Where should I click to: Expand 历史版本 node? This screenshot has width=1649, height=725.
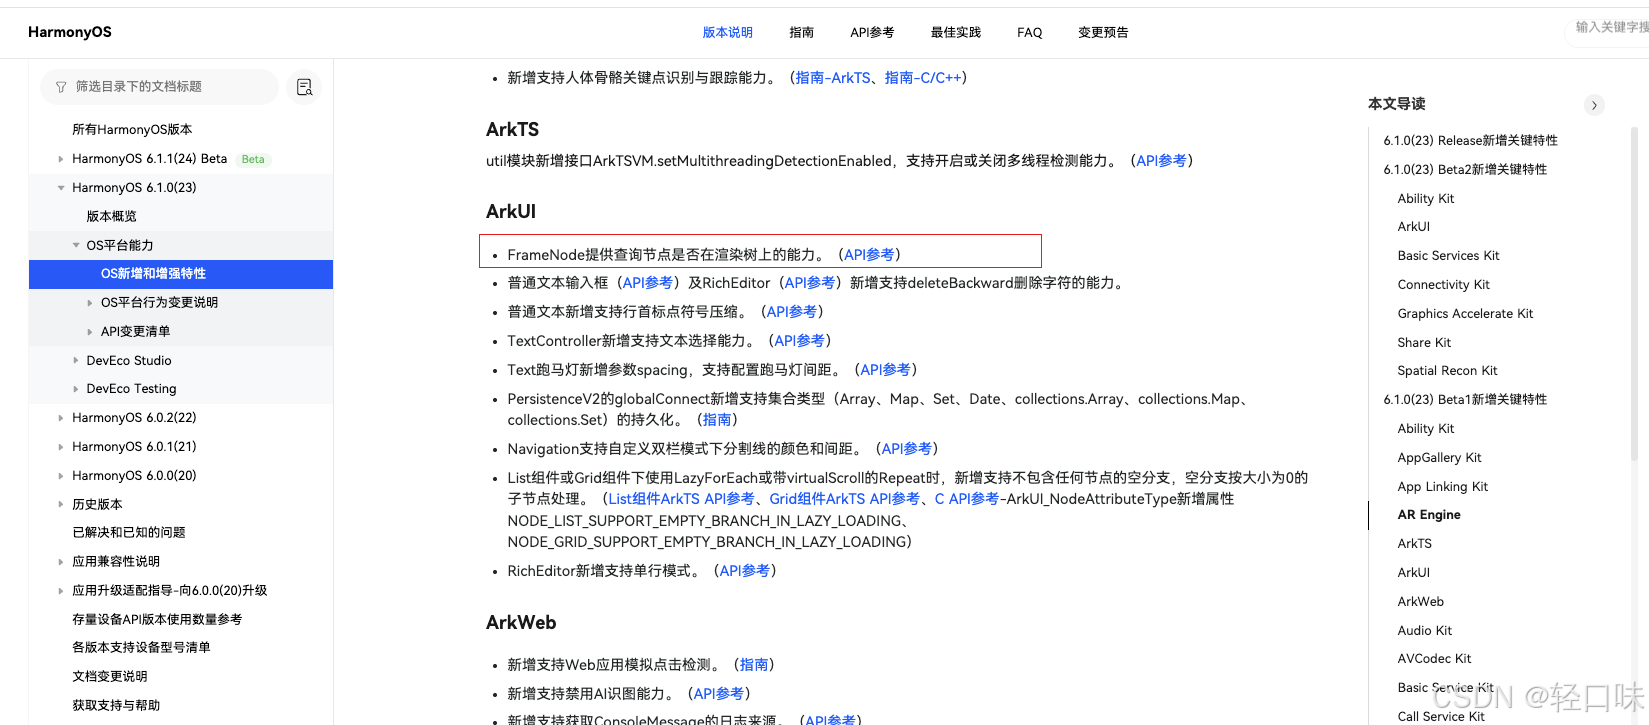point(60,505)
